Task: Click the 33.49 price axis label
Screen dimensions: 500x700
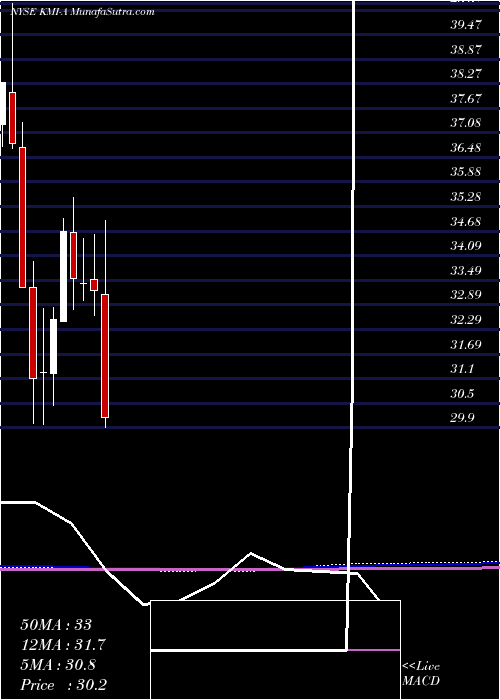Action: click(466, 271)
